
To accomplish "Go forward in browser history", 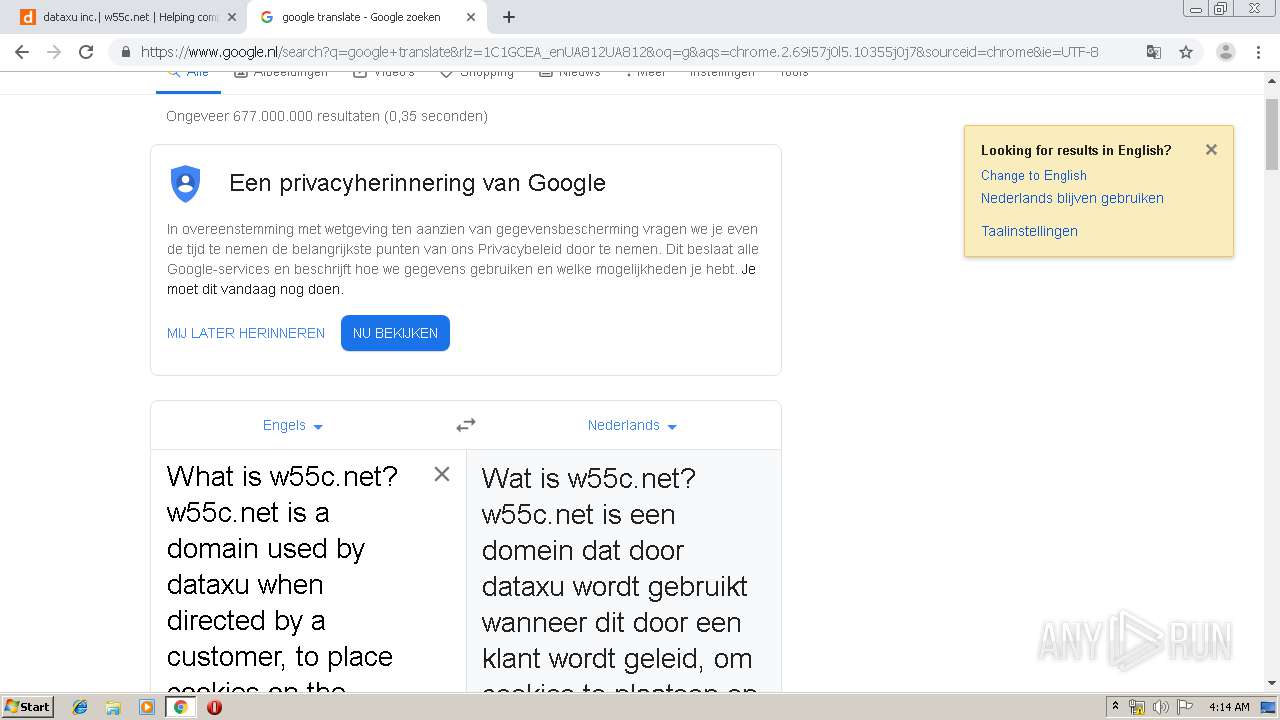I will [x=54, y=52].
